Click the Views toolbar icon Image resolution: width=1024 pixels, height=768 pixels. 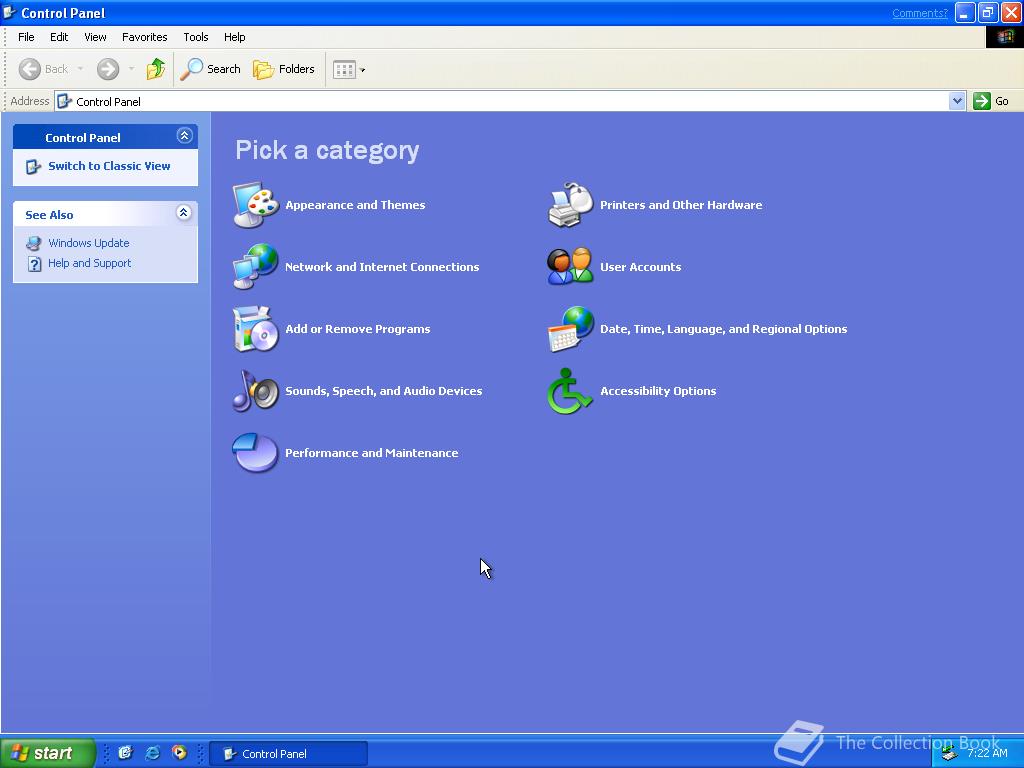[344, 69]
